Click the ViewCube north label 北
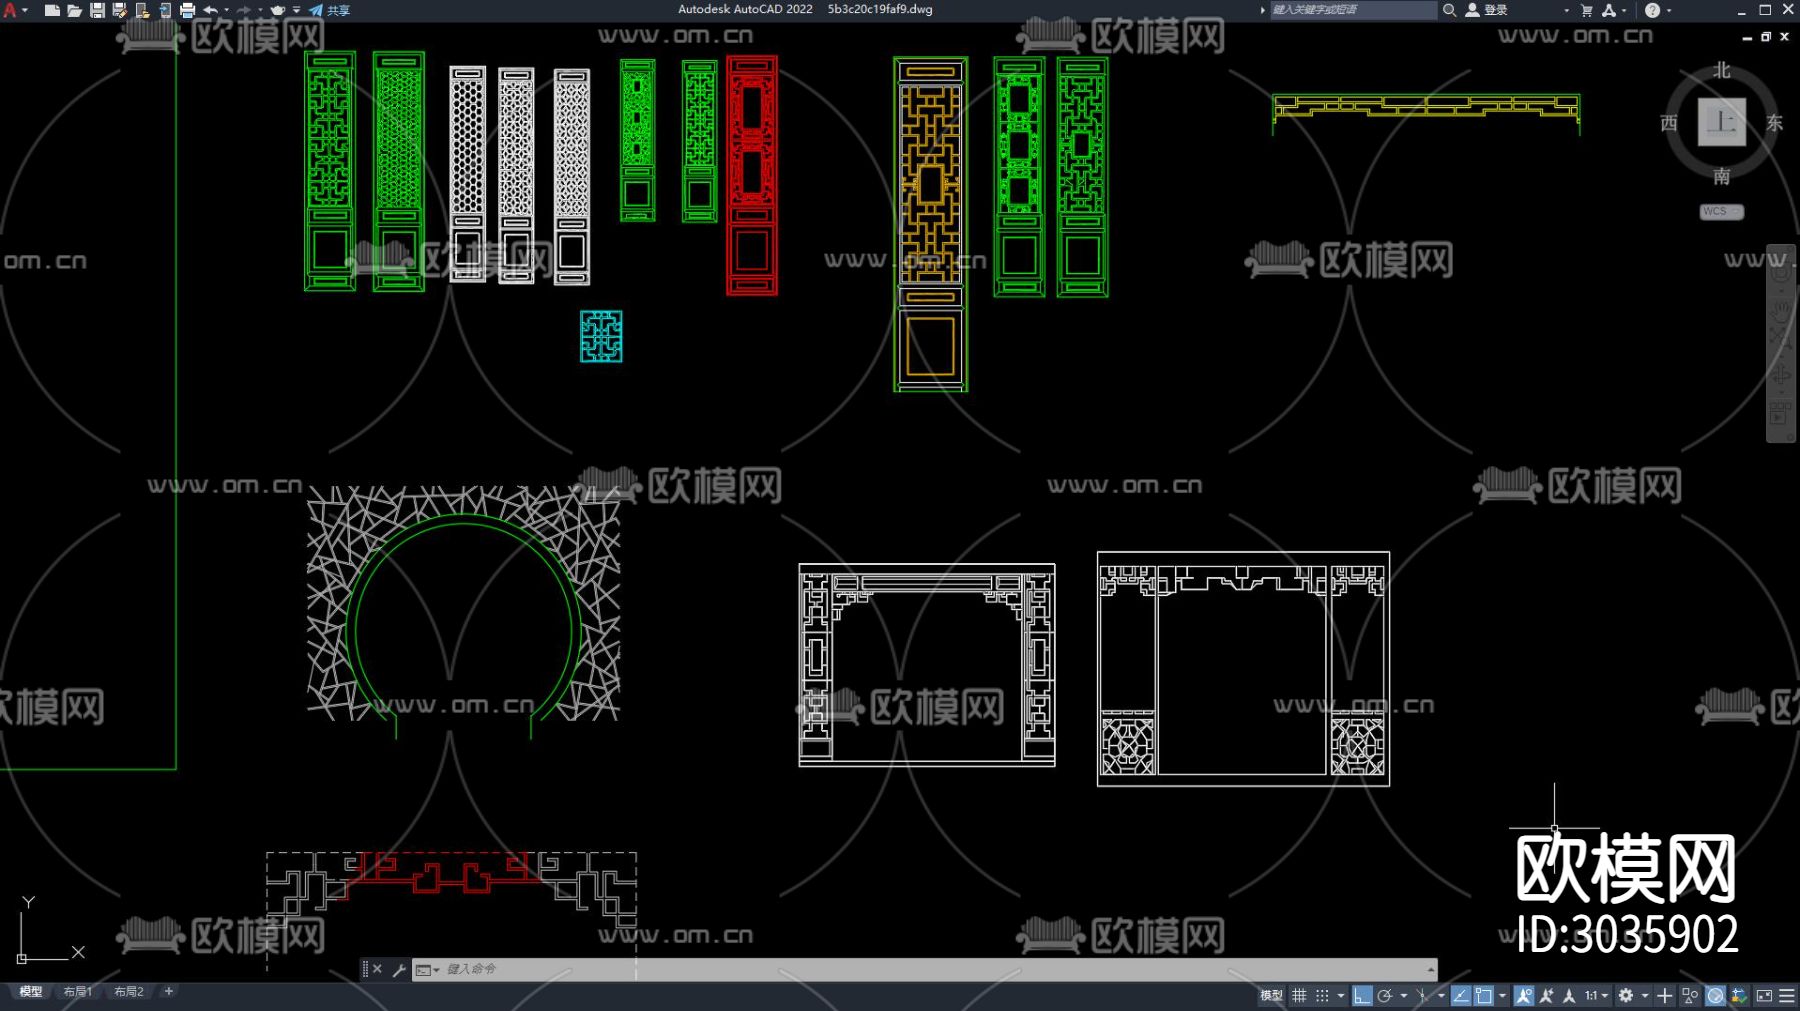1800x1011 pixels. coord(1721,70)
